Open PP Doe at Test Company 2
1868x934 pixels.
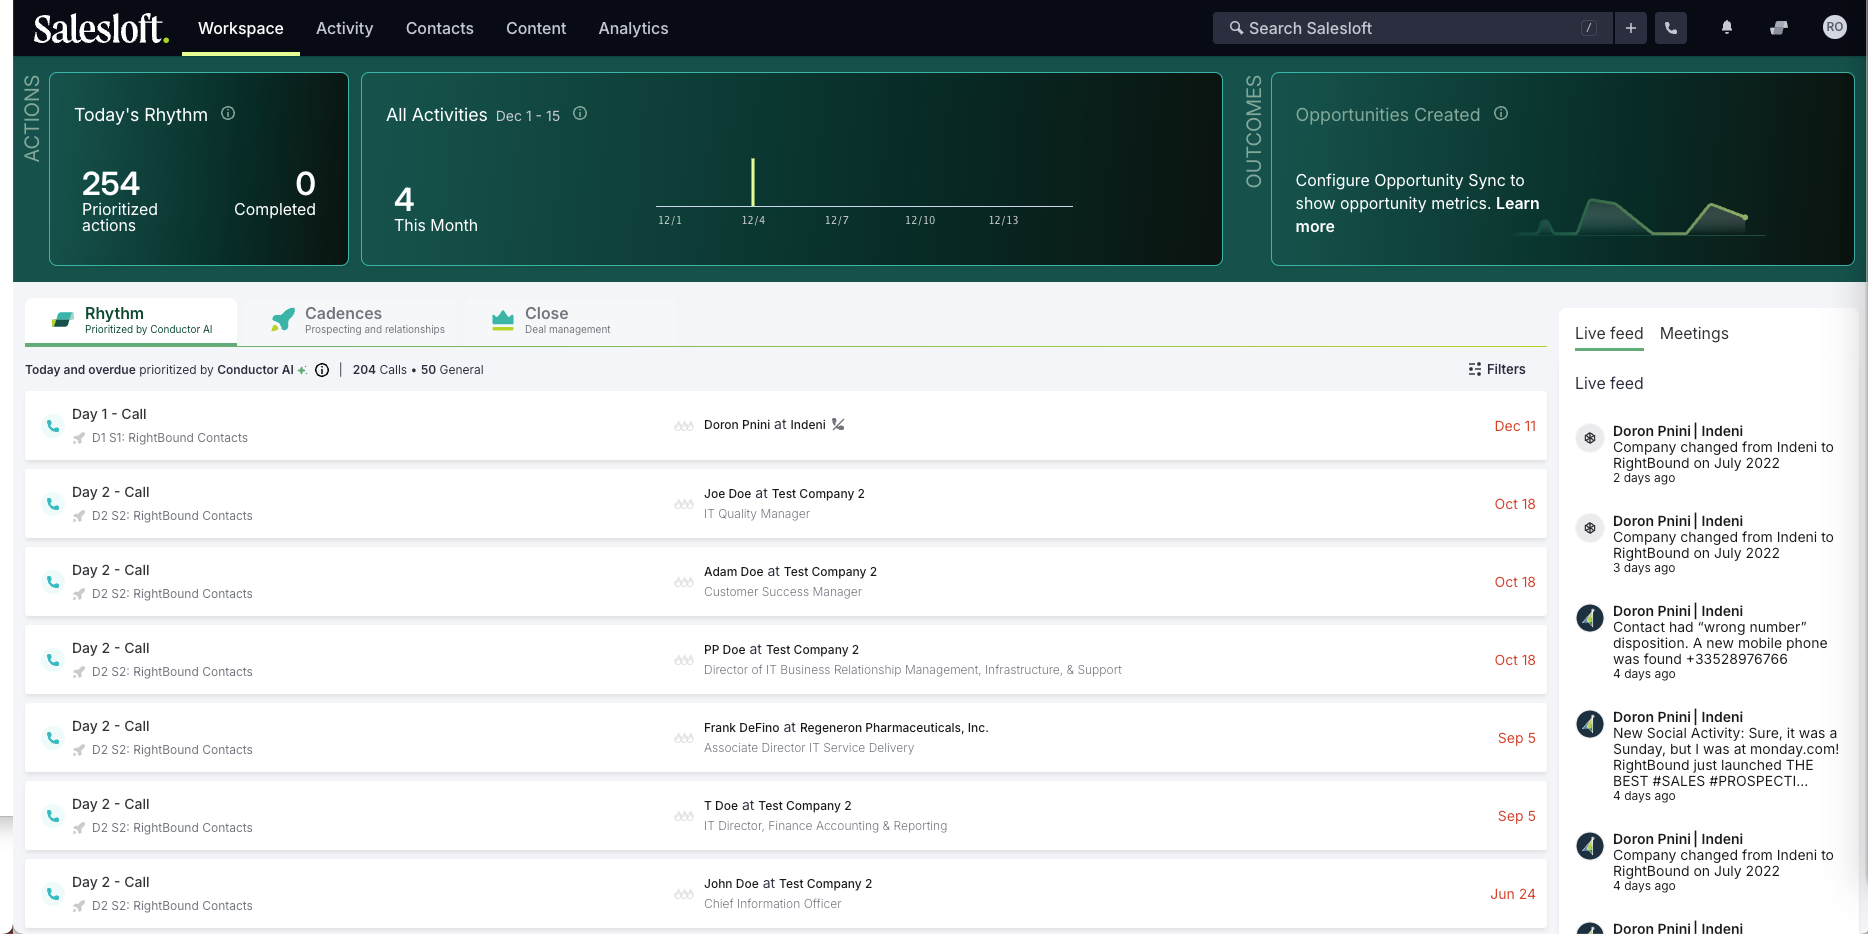[781, 650]
